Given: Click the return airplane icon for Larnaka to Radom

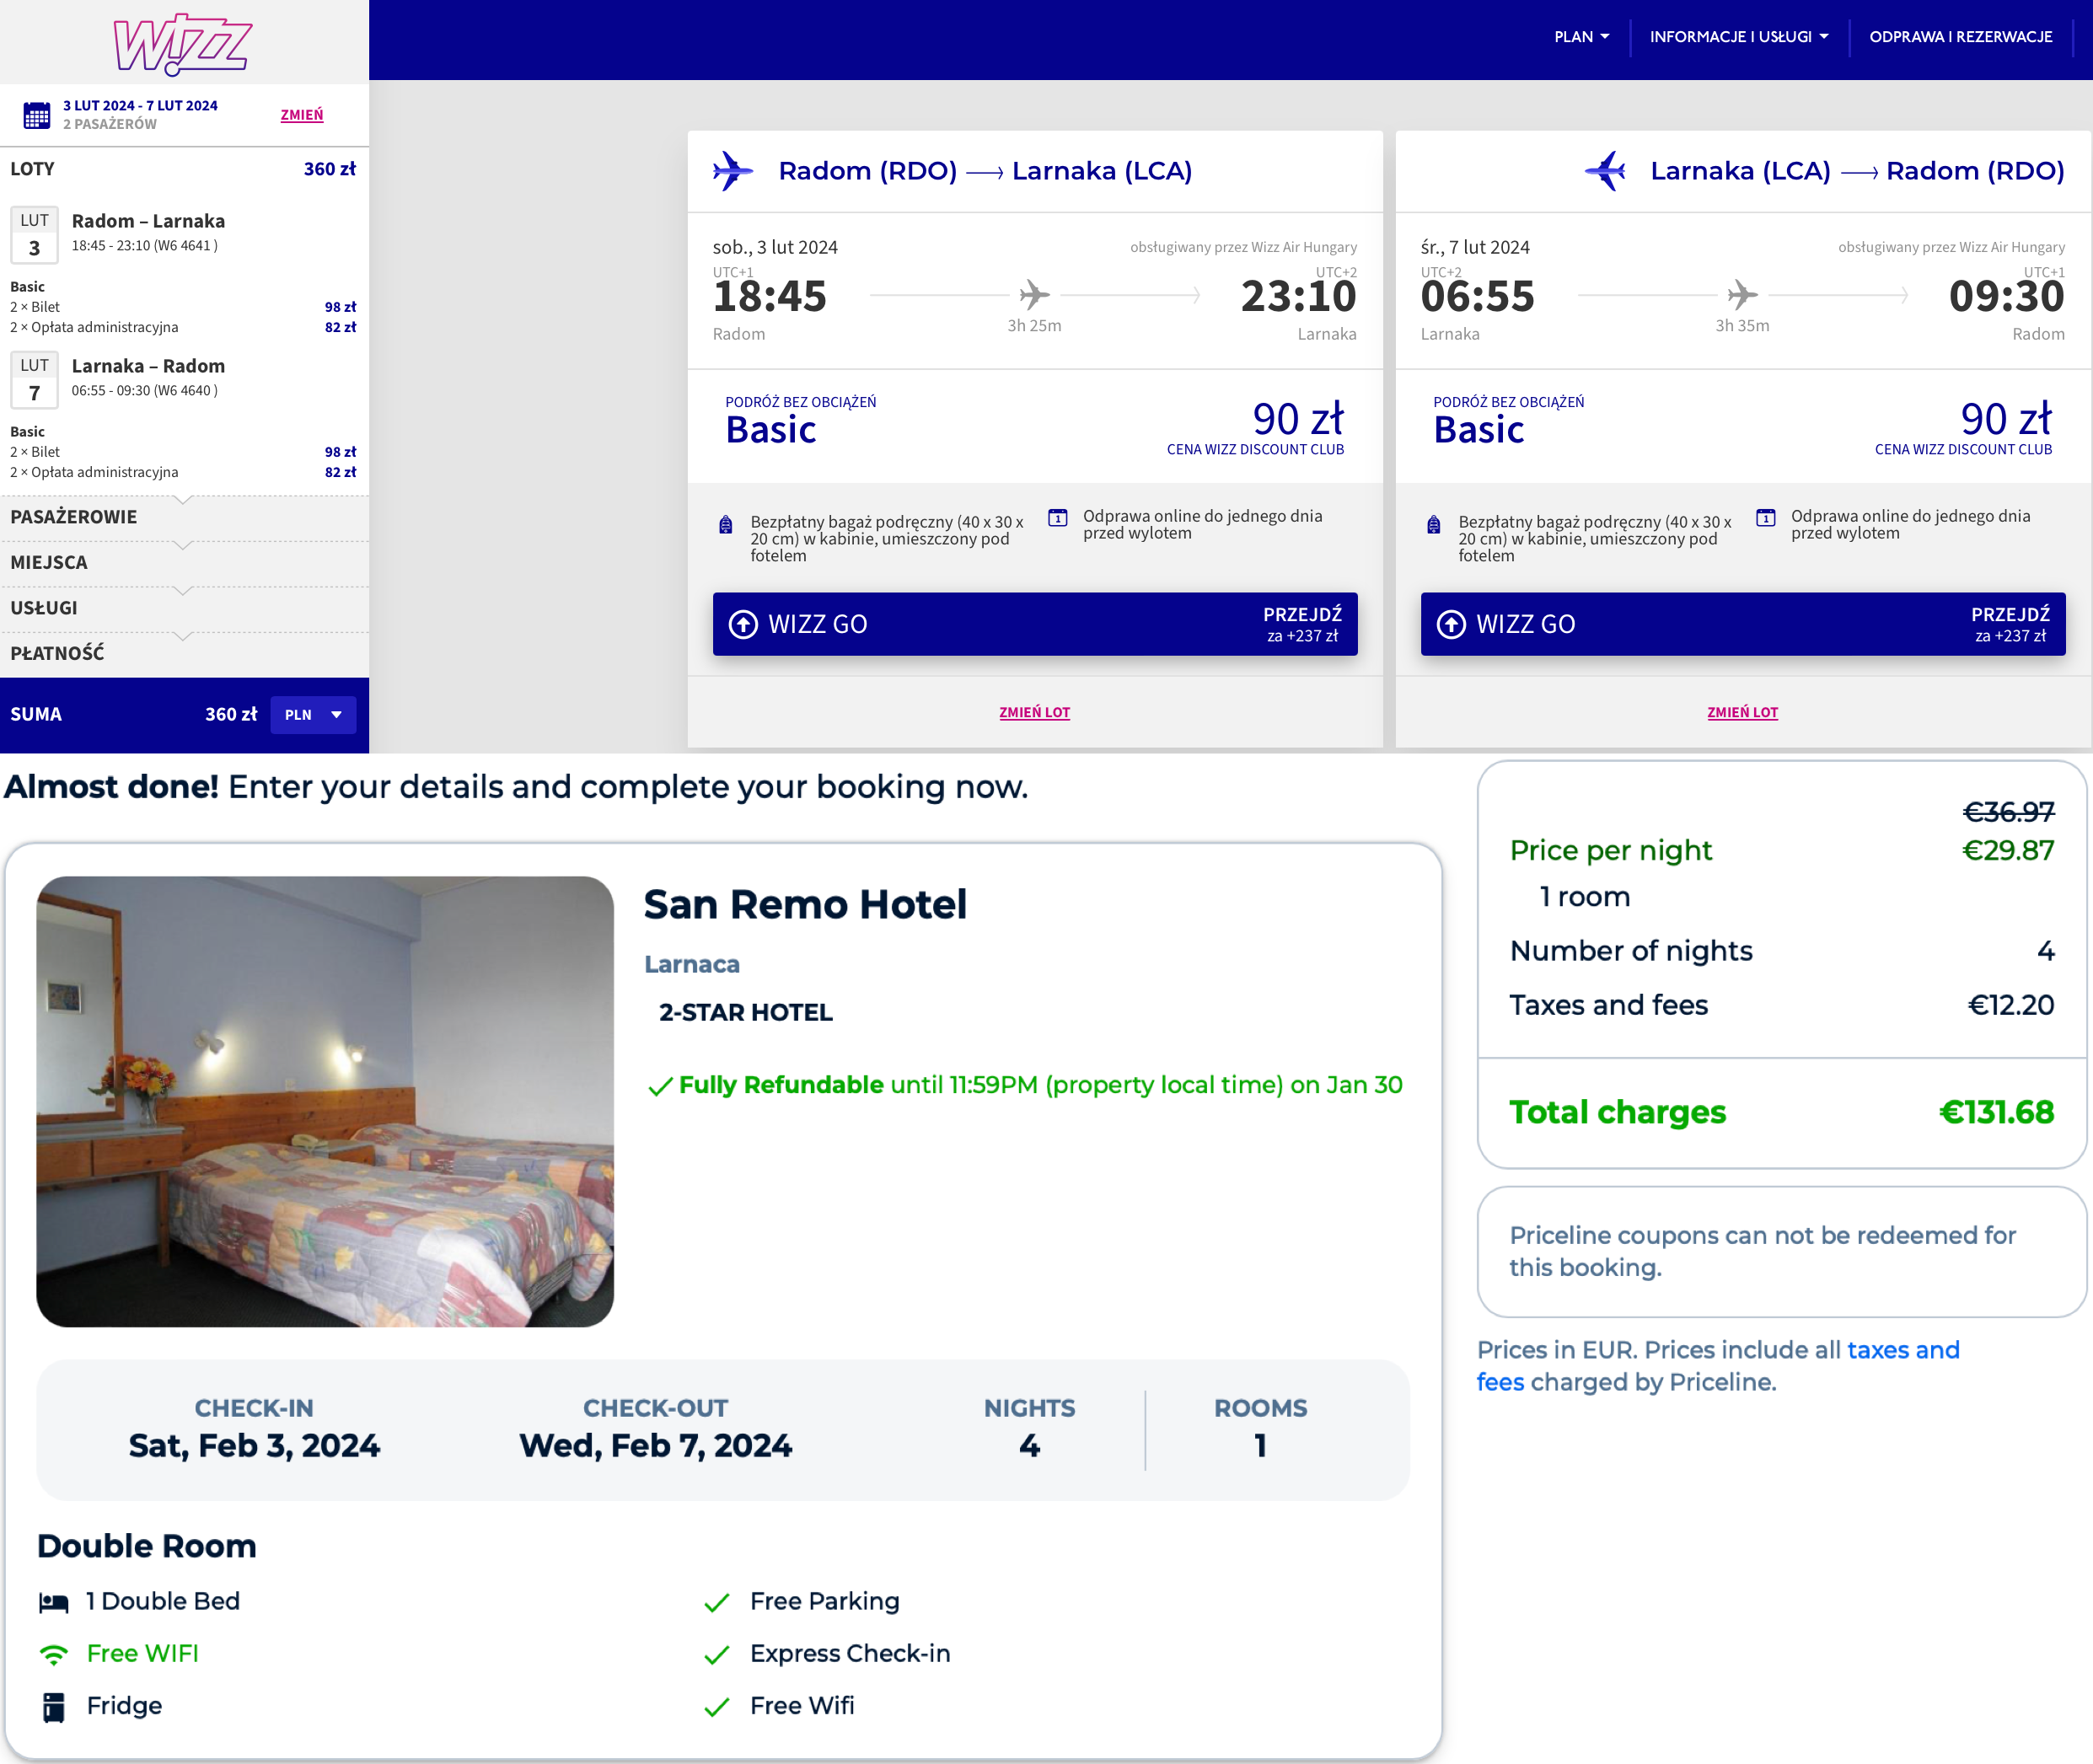Looking at the screenshot, I should coord(1606,171).
